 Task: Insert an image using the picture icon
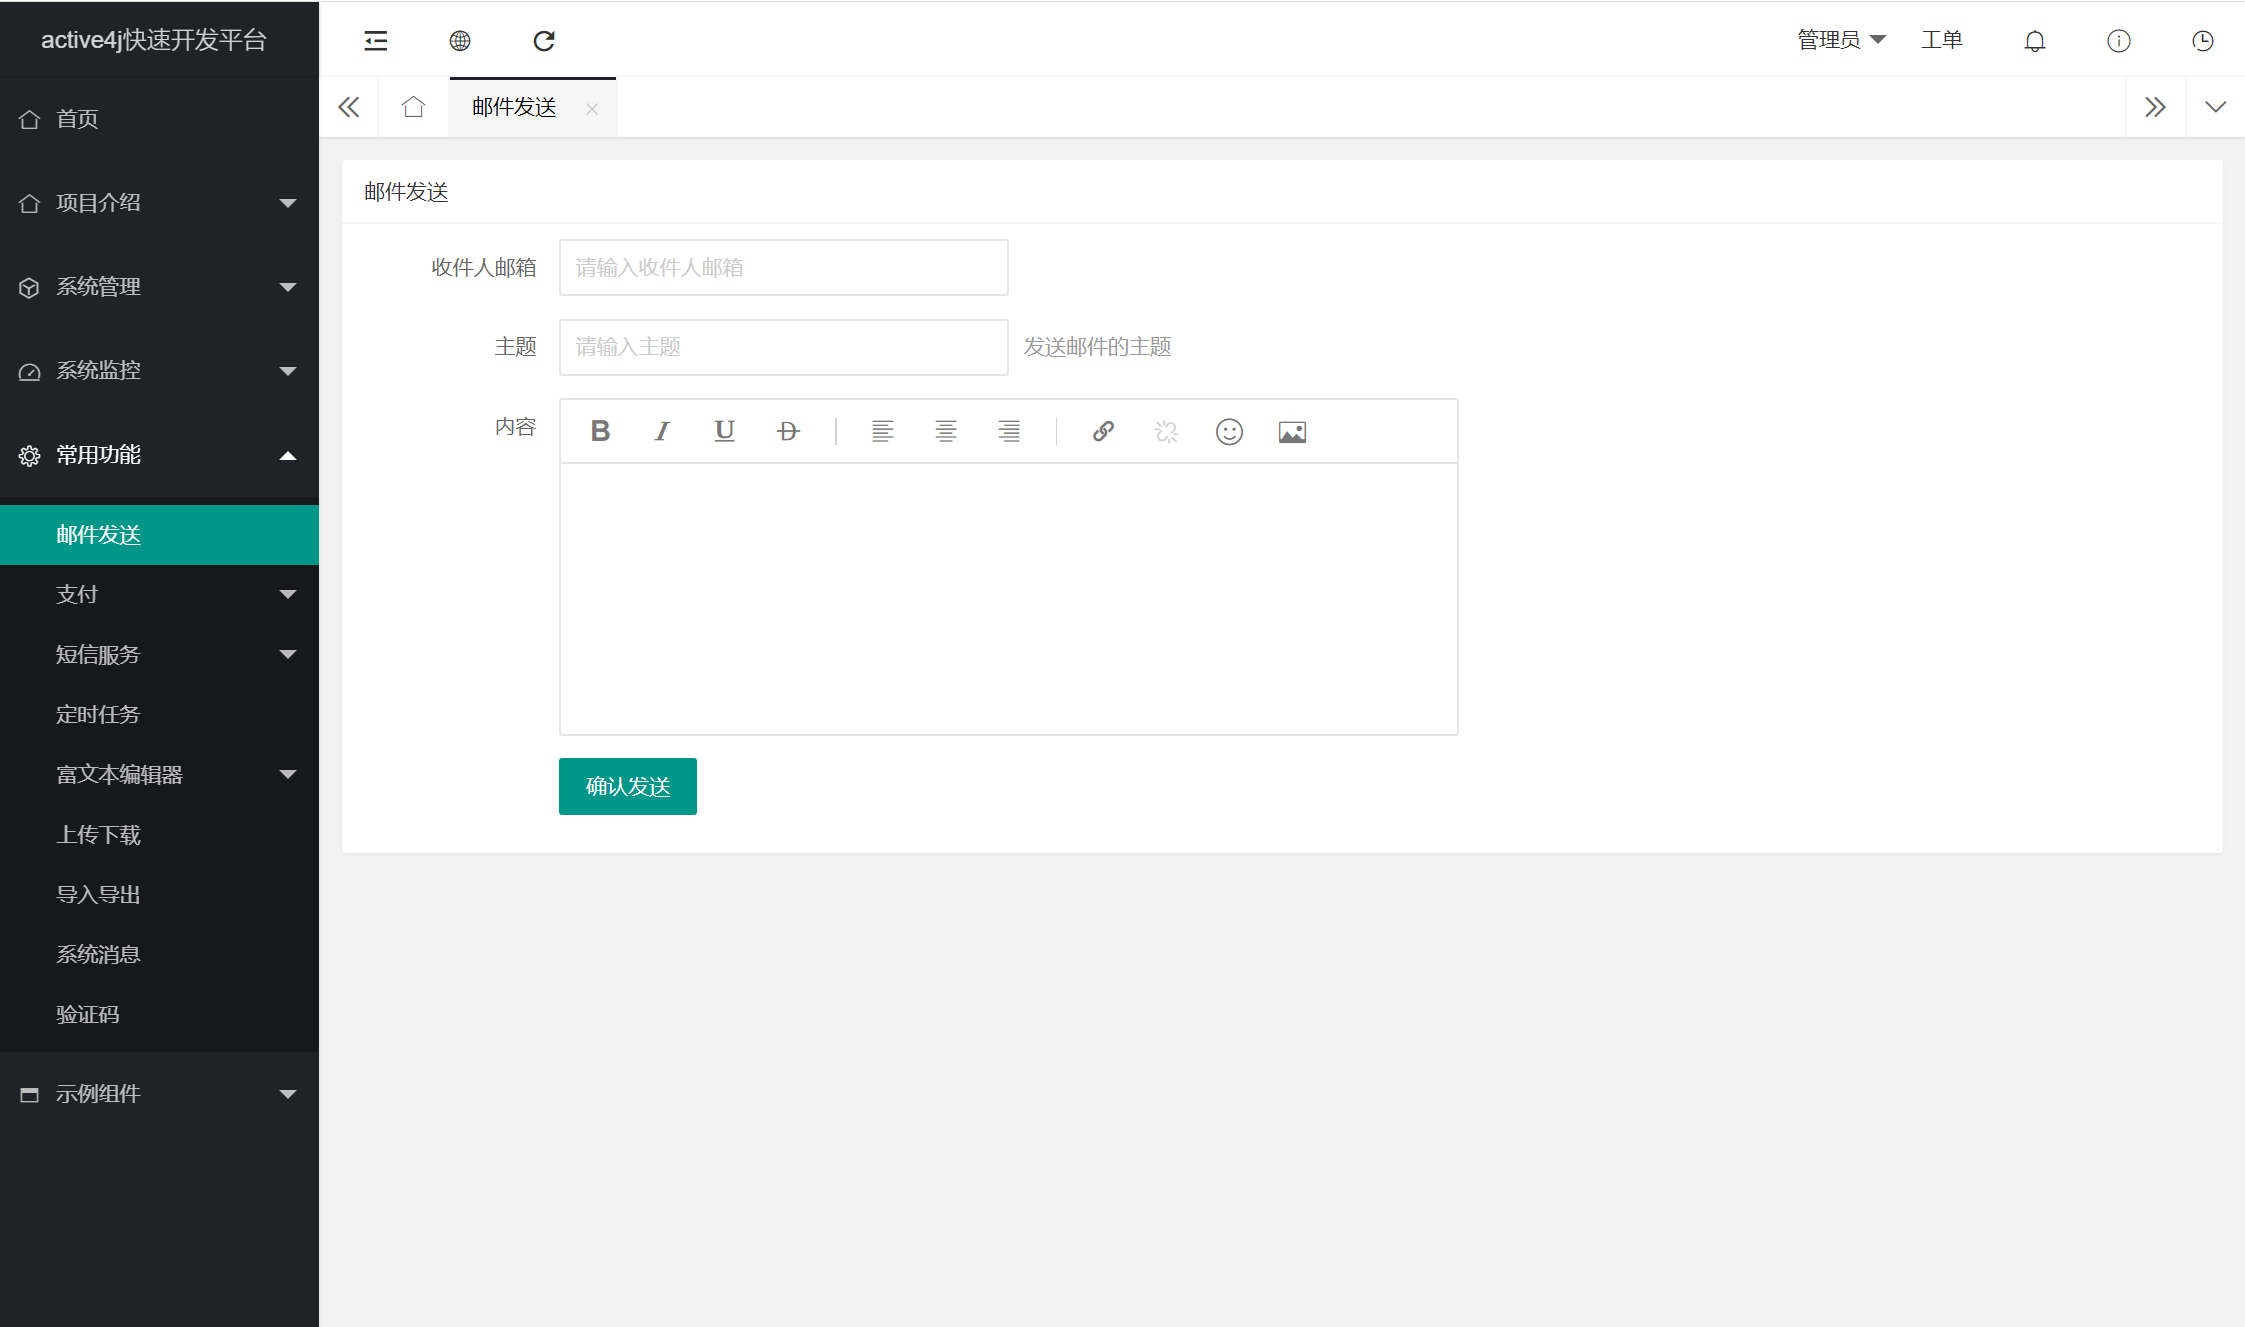(x=1292, y=431)
